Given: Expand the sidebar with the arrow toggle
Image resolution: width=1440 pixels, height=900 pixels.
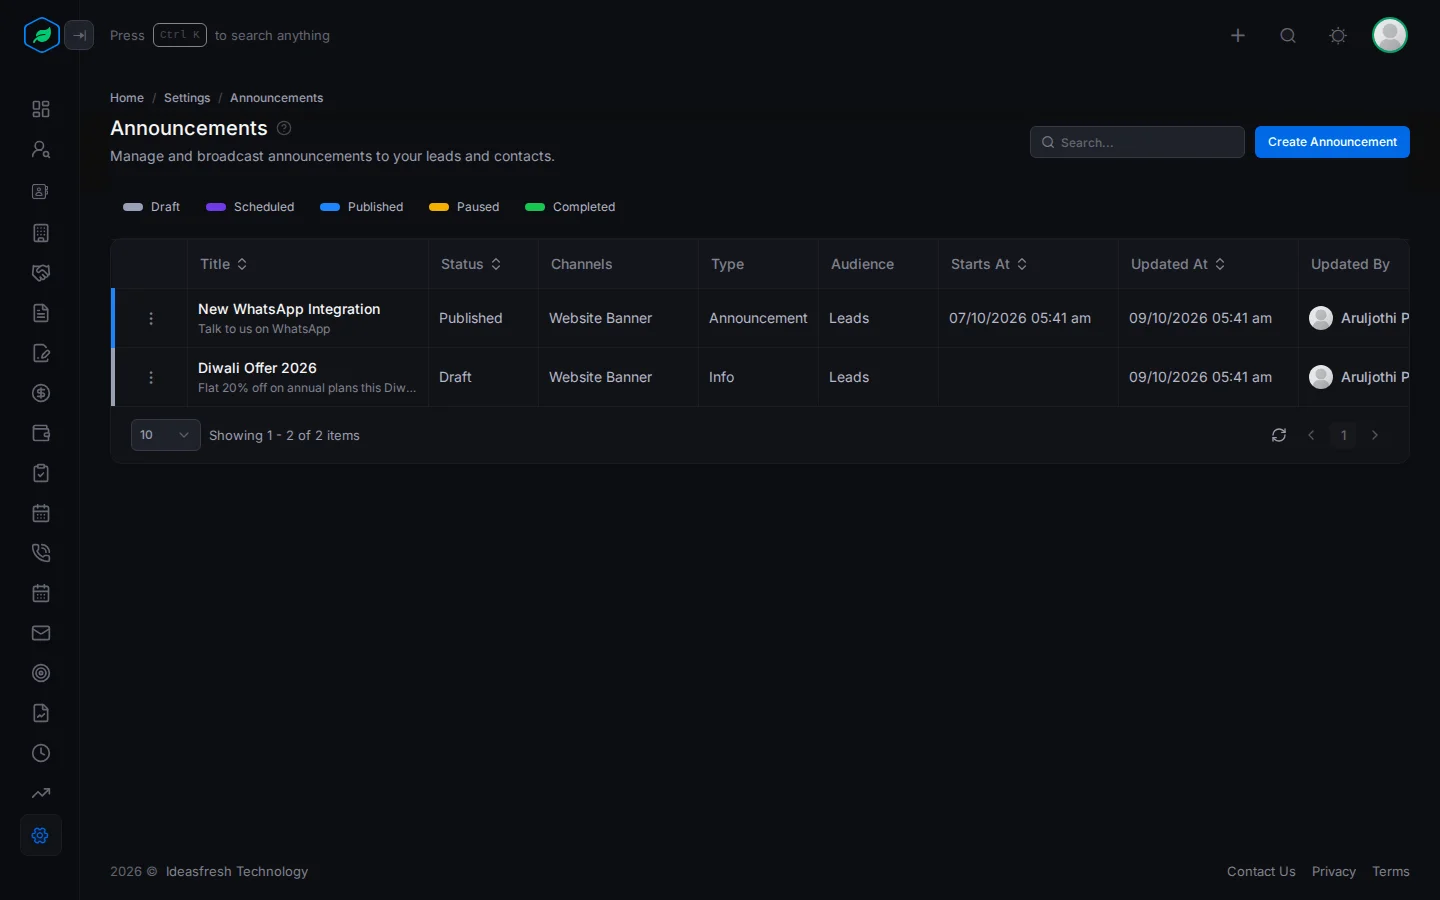Looking at the screenshot, I should 80,36.
